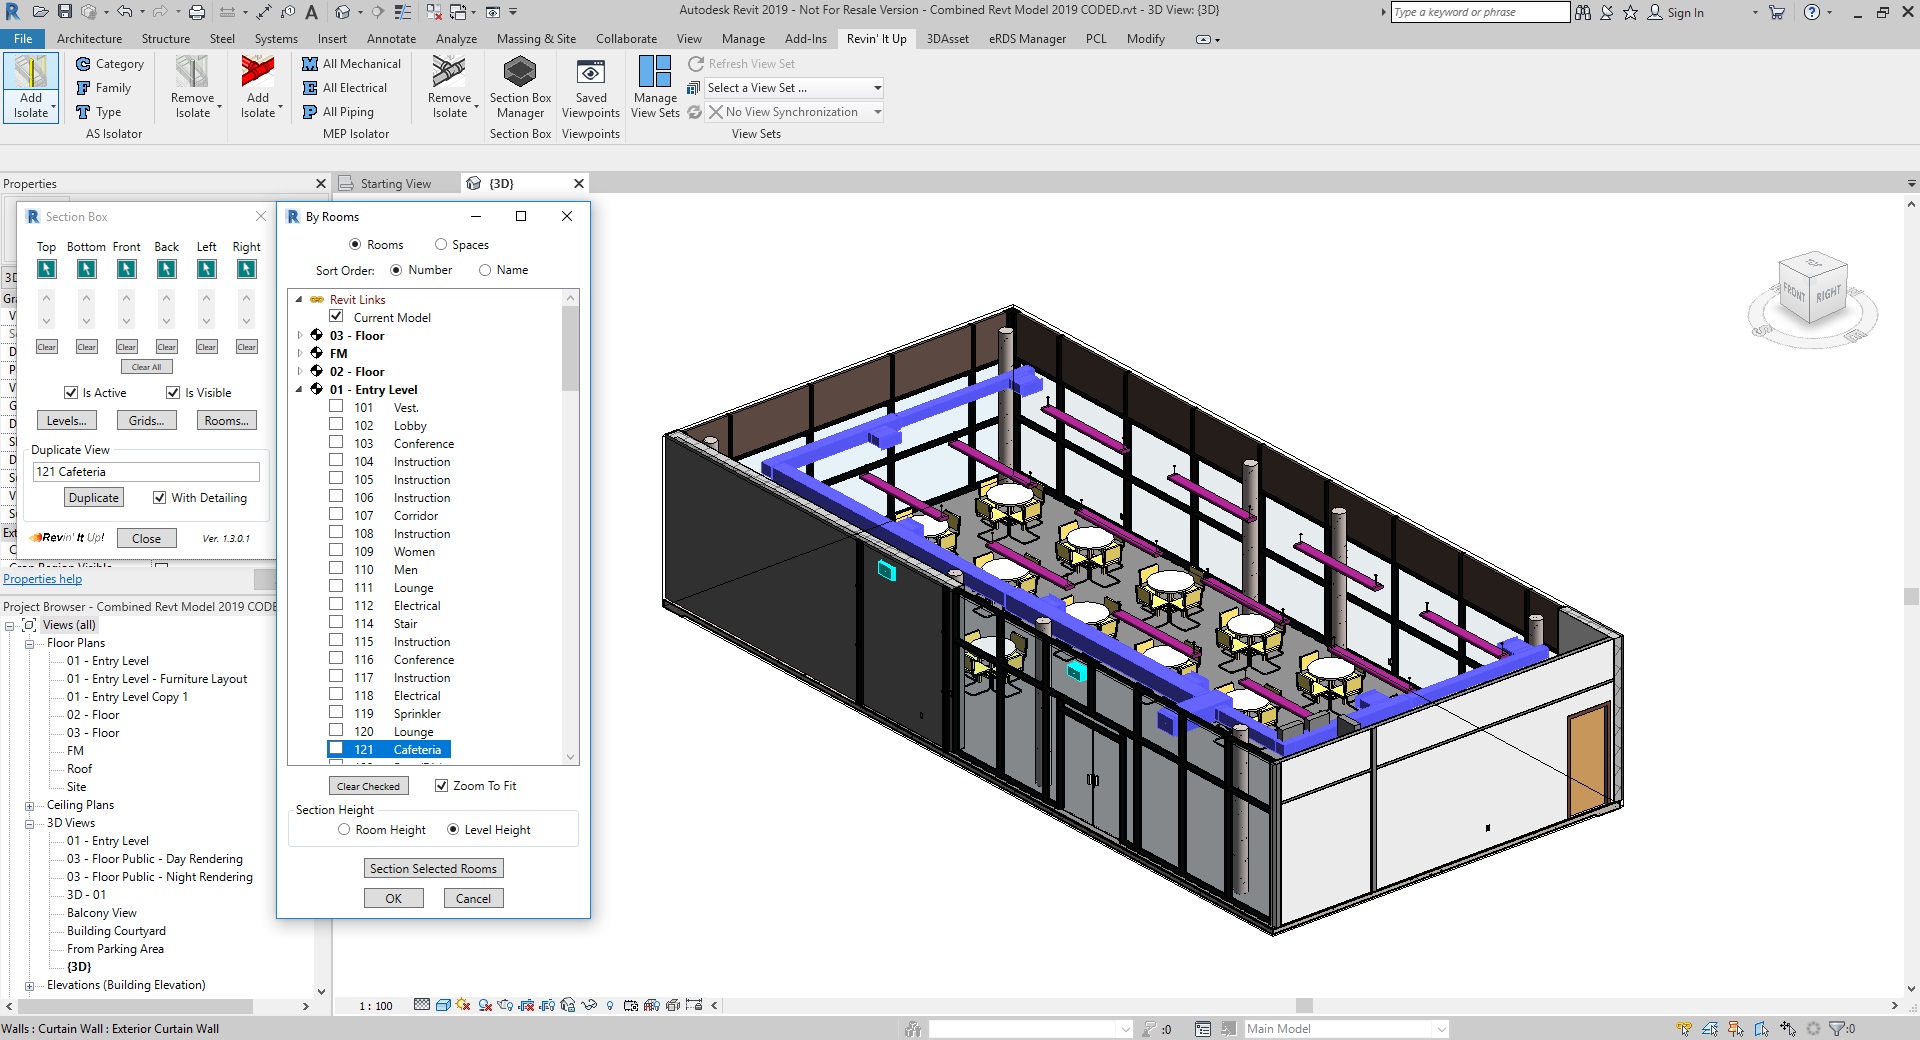
Task: Click the Section Selected Rooms button
Action: coord(433,869)
